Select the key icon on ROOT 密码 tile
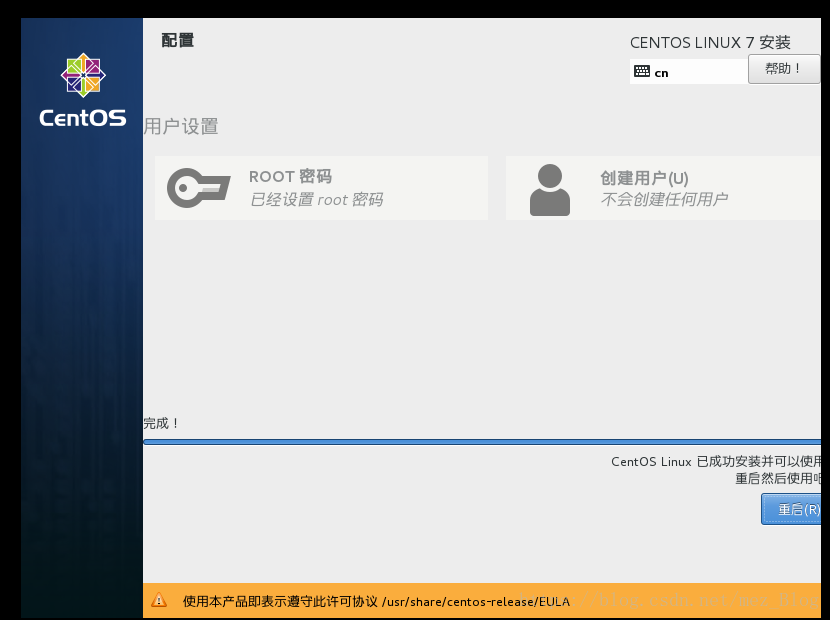The image size is (830, 620). click(198, 188)
